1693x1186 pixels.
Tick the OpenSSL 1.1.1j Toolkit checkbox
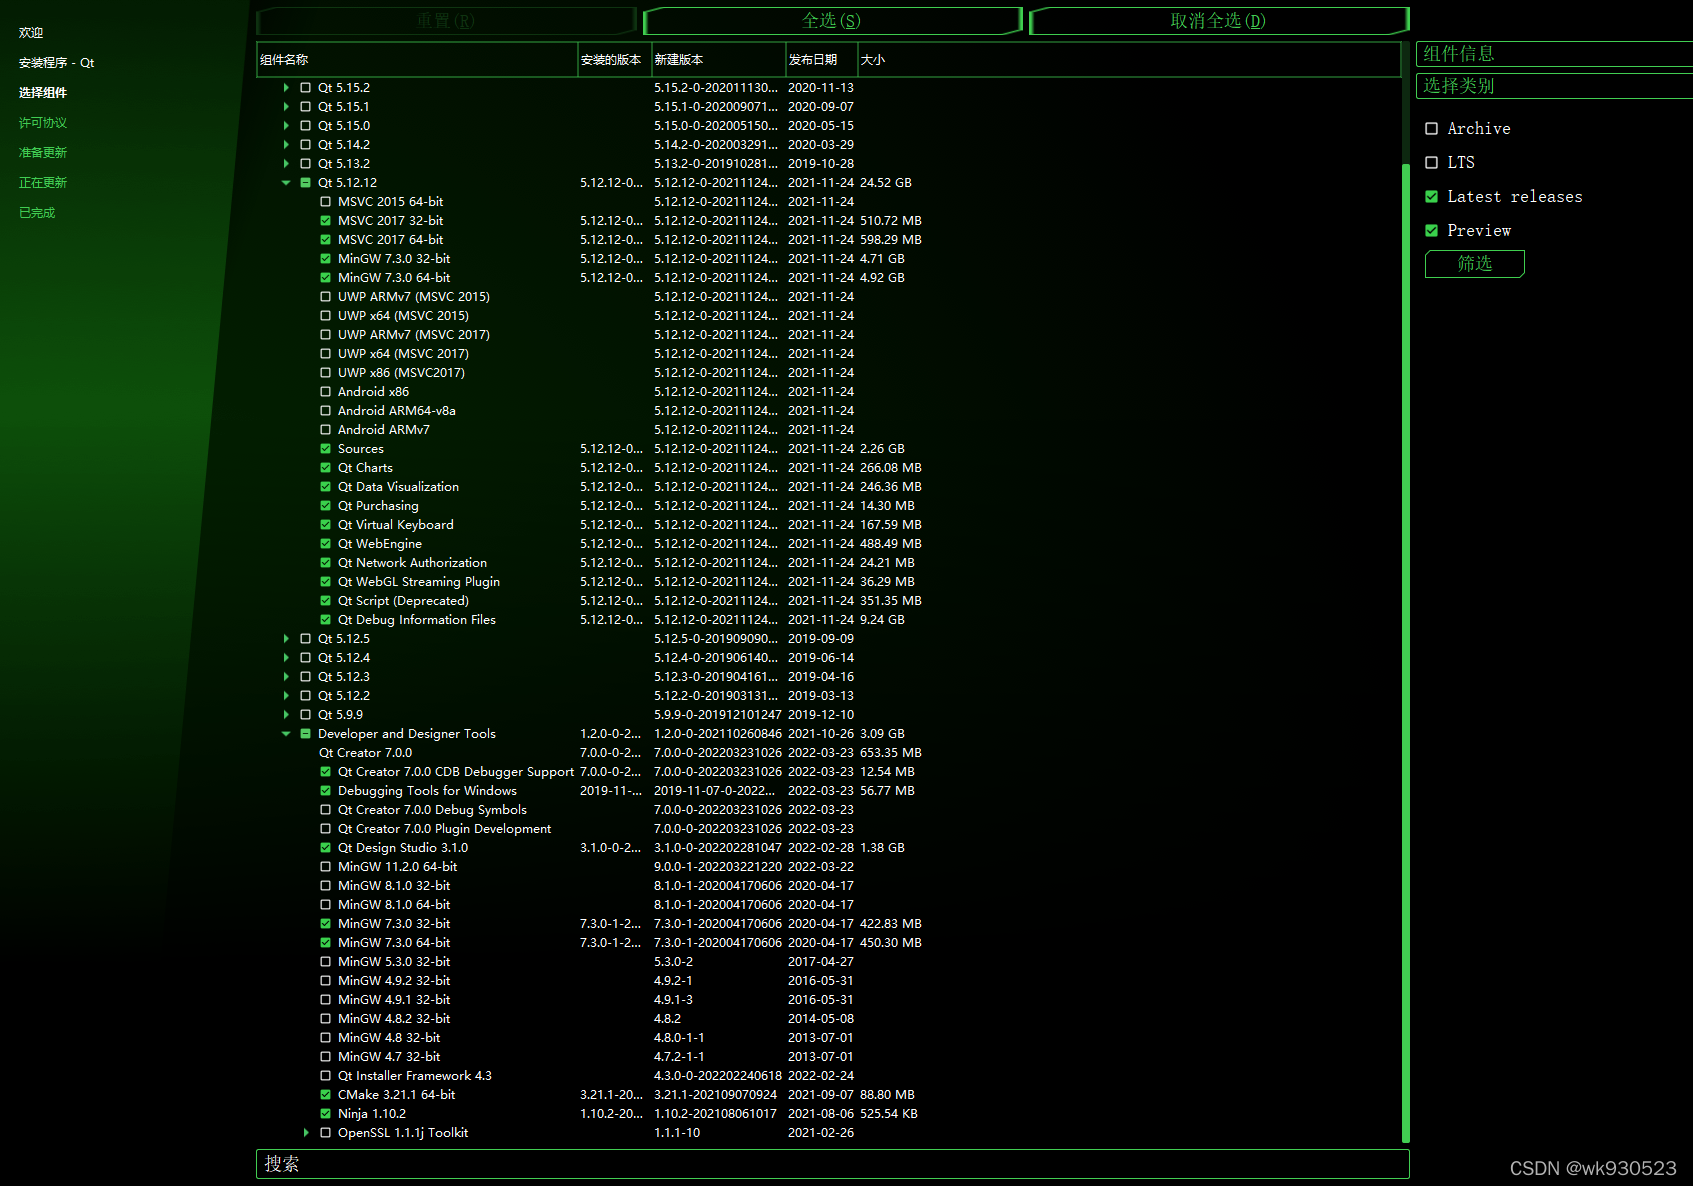[325, 1133]
